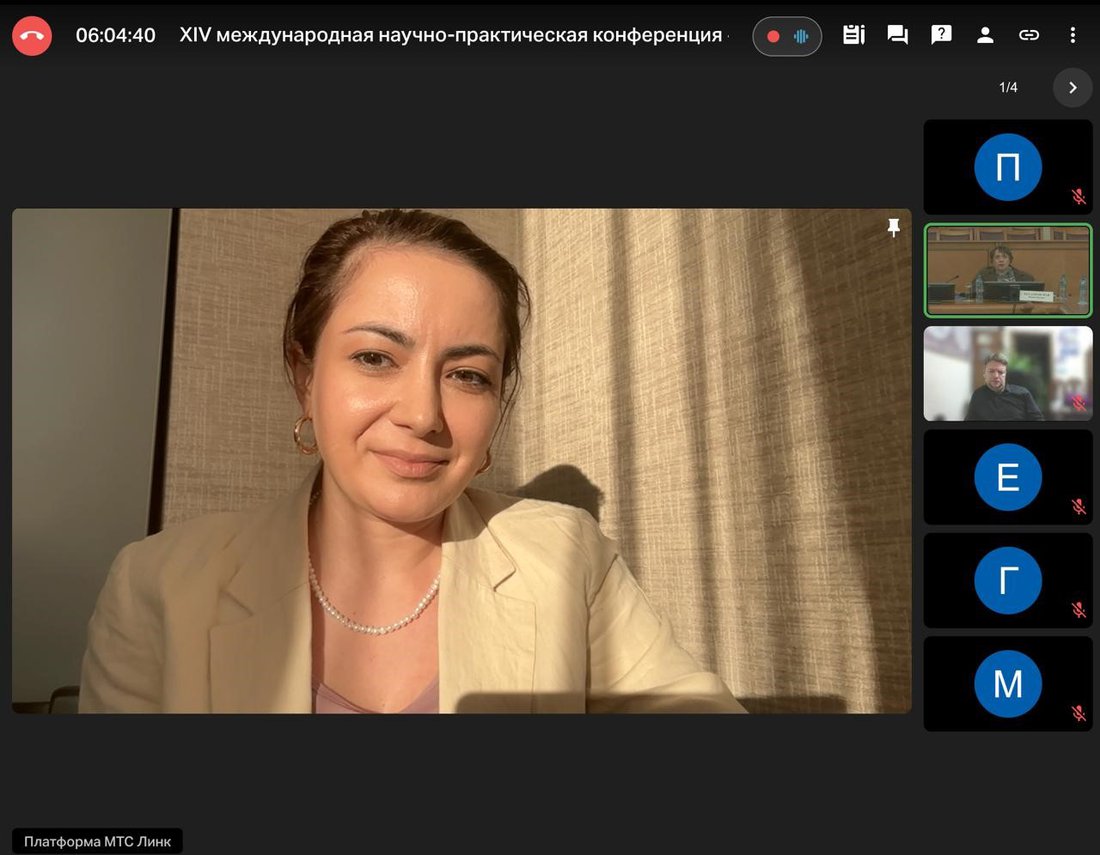Go to next page of participants

[1072, 88]
